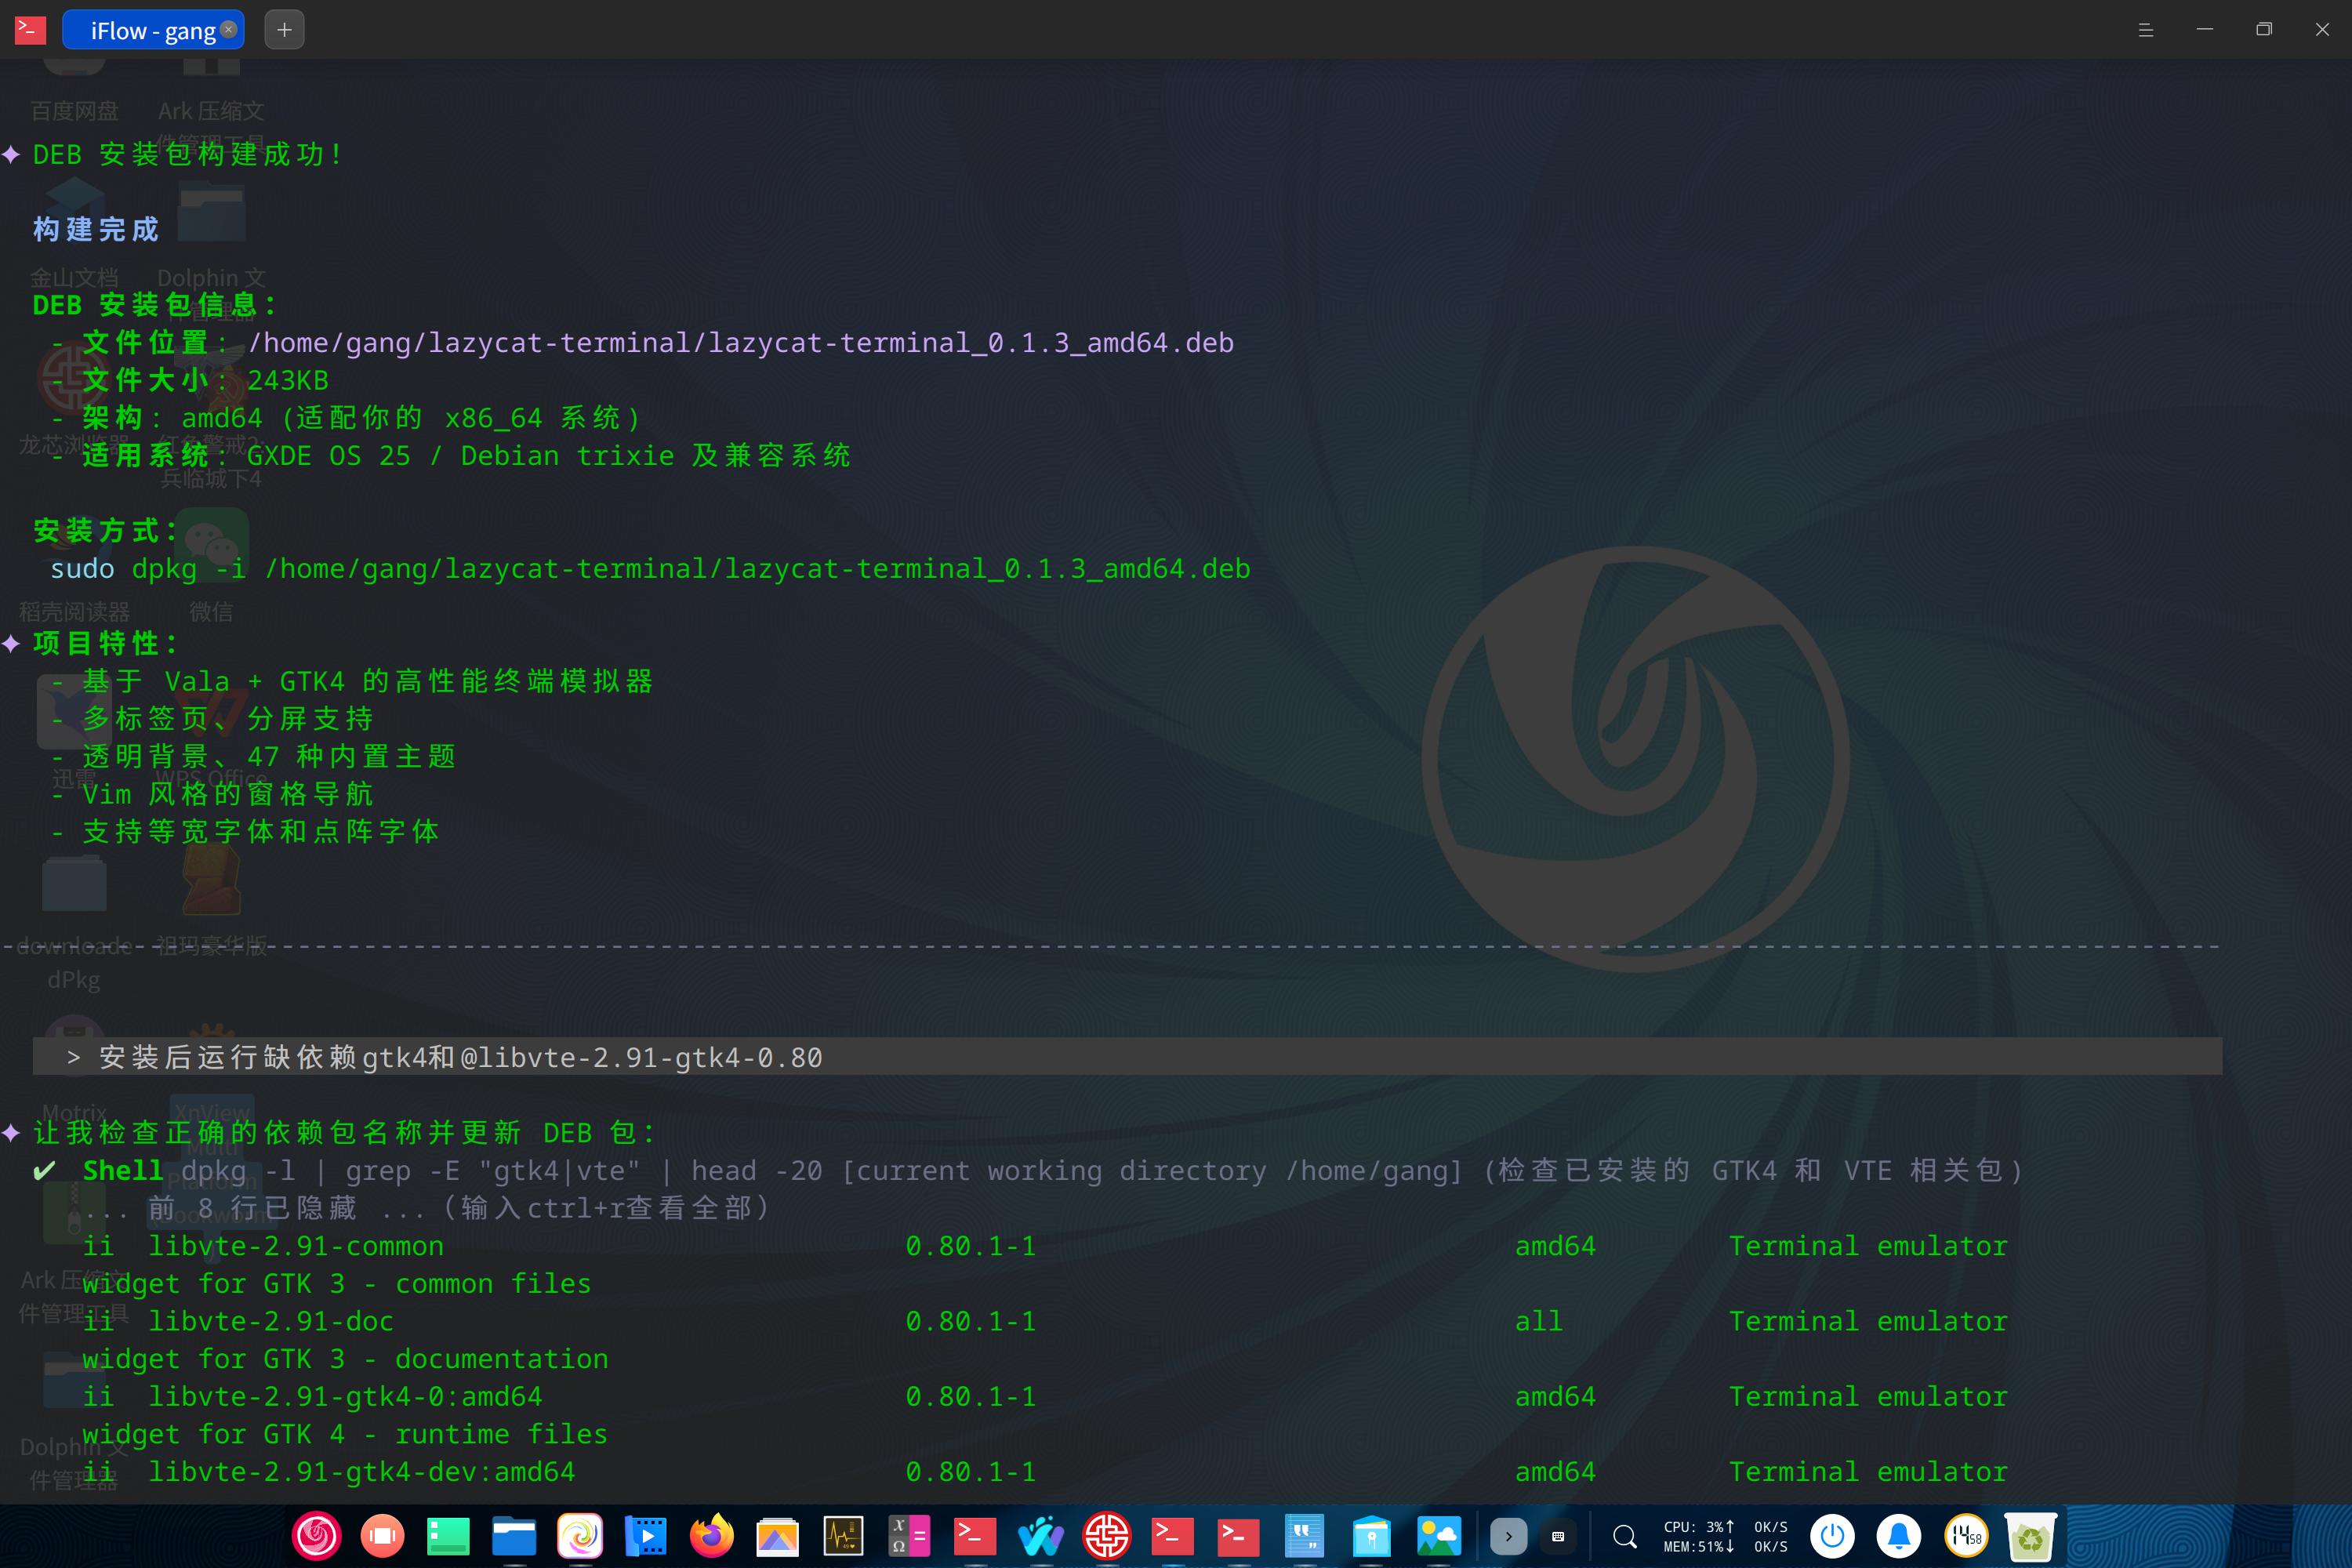Open the trash bin in dock
2352x1568 pixels.
coord(2030,1535)
